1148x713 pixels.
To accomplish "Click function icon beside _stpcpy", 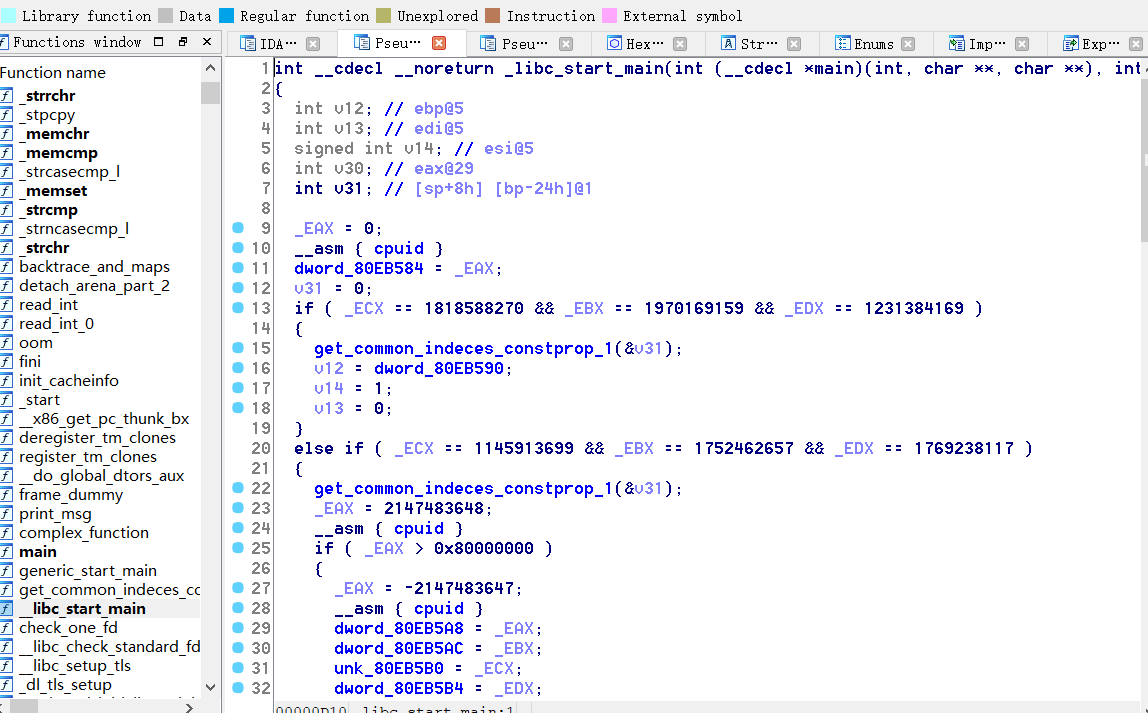I will [7, 114].
